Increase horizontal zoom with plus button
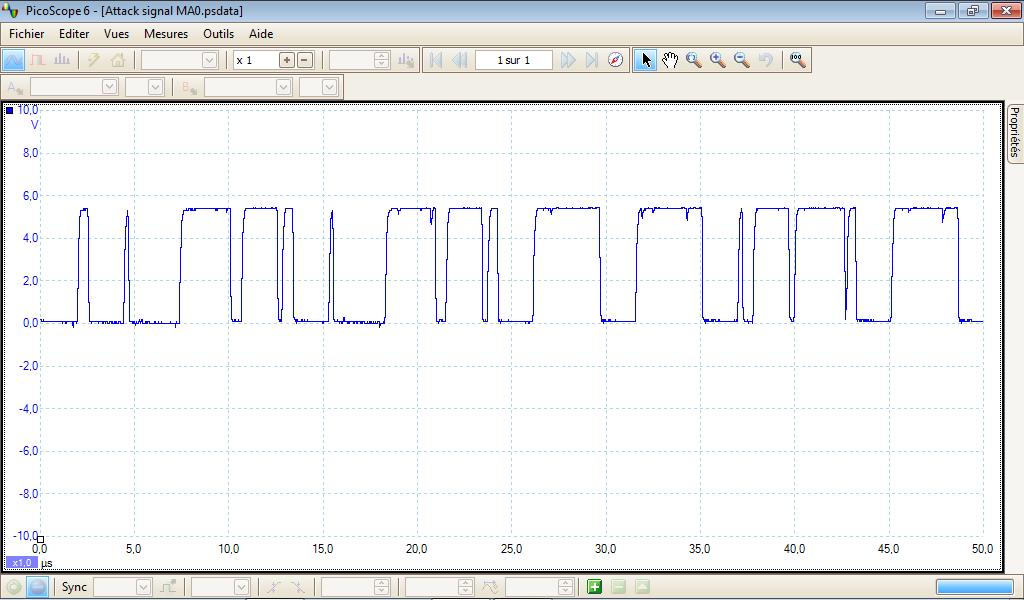The image size is (1024, 600). pyautogui.click(x=287, y=60)
